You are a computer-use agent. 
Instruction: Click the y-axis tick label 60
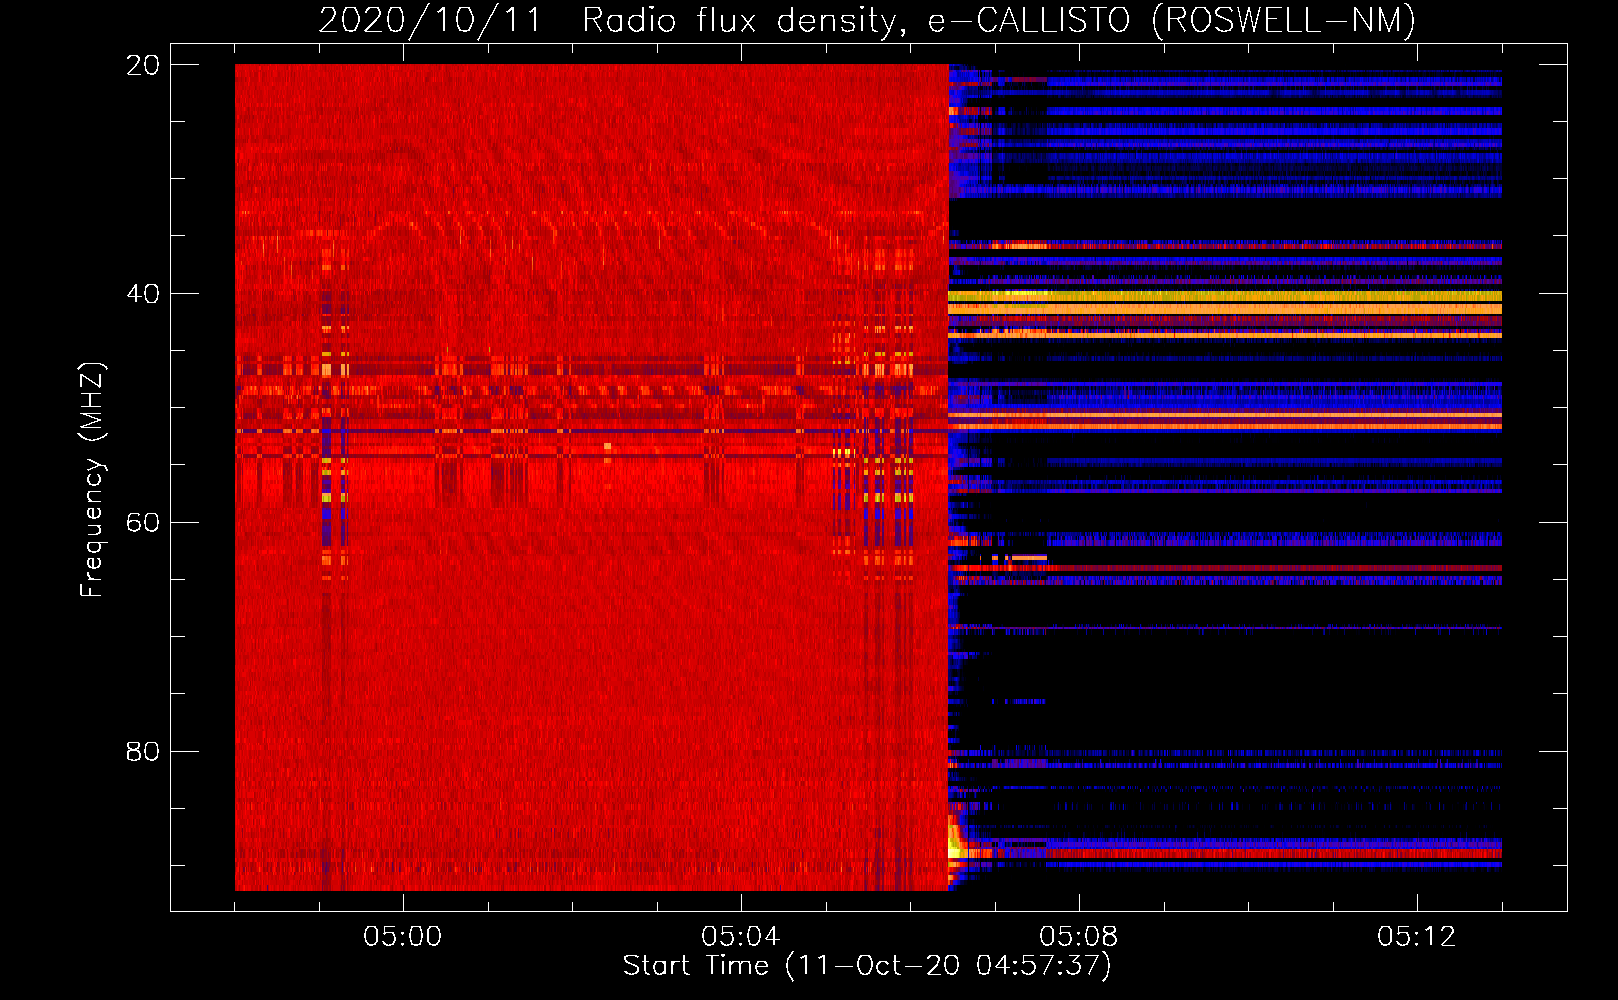(143, 522)
